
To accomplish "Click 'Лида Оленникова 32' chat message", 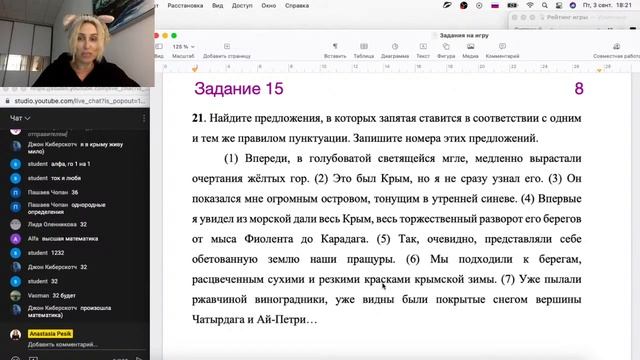I will (x=57, y=224).
